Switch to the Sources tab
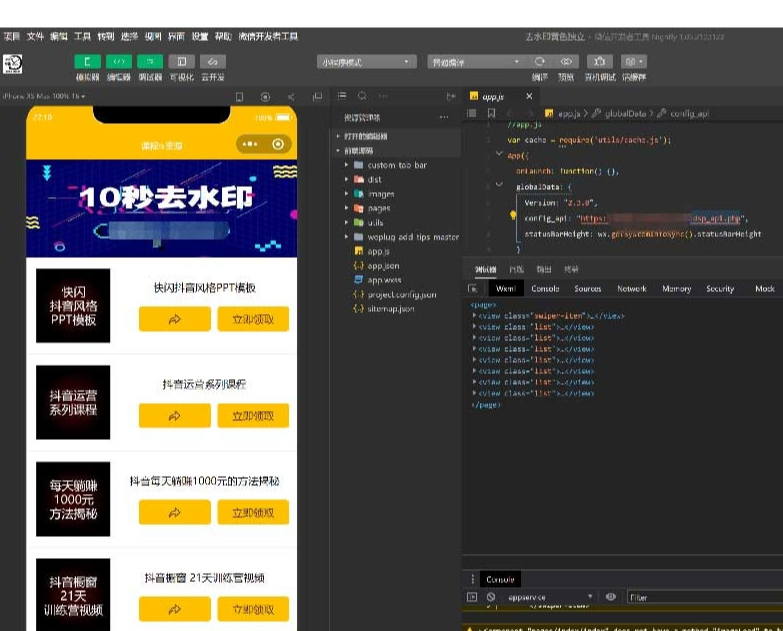783x631 pixels. 588,289
